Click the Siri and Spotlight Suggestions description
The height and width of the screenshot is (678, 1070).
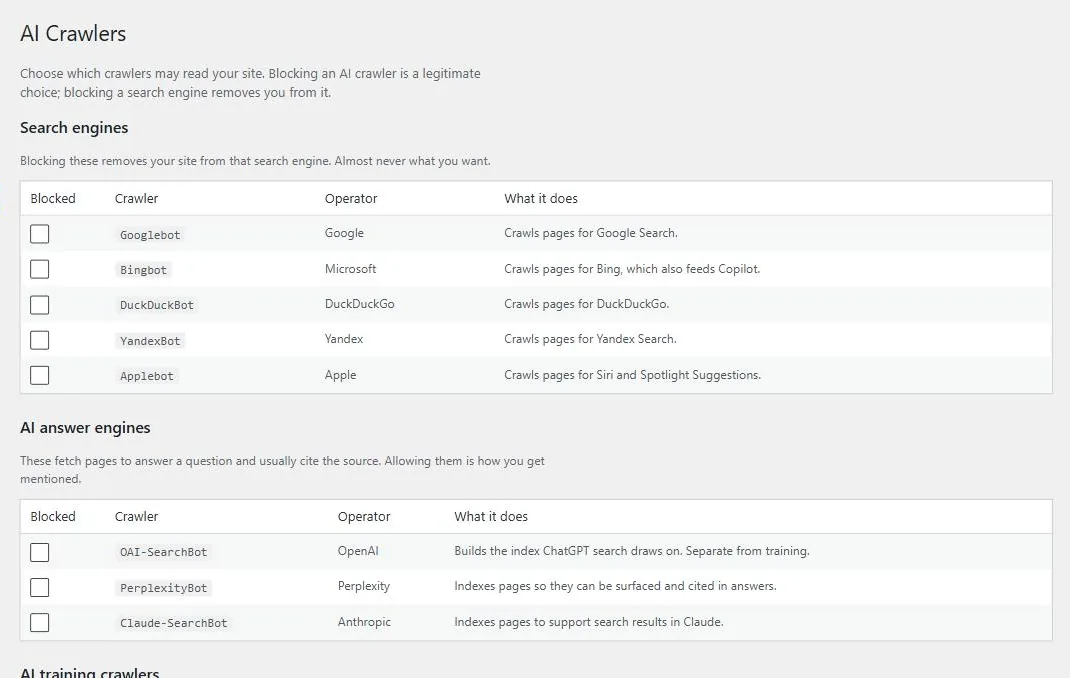tap(633, 375)
